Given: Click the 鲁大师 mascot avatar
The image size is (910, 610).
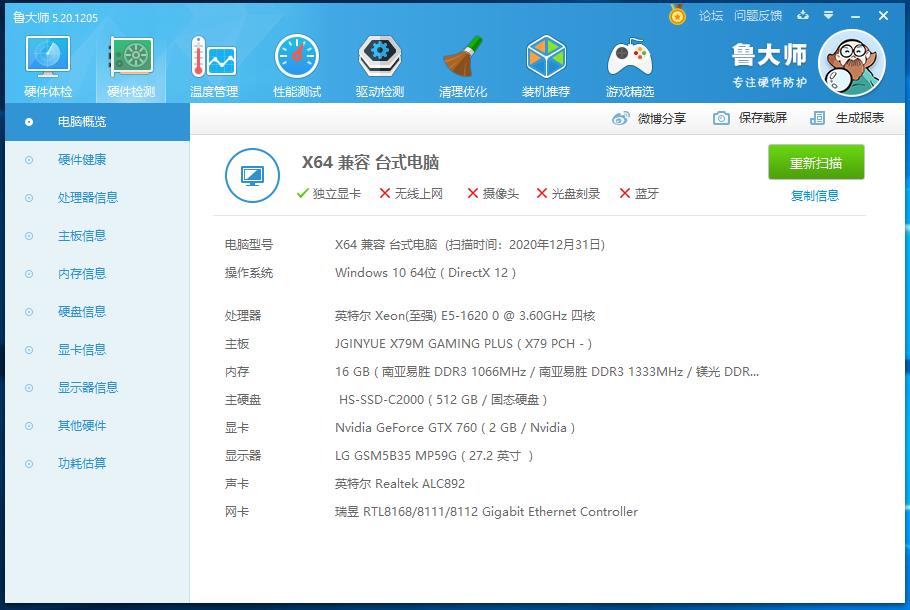Looking at the screenshot, I should (x=851, y=62).
